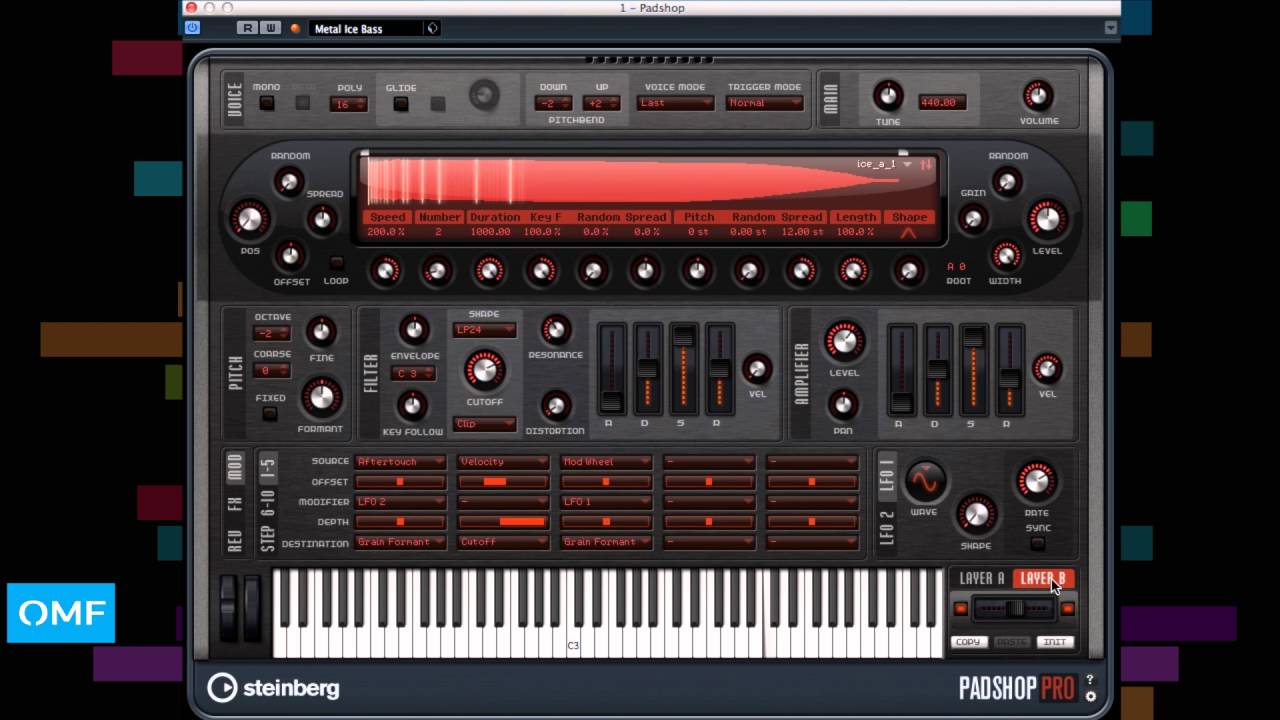Select the REV page tab
This screenshot has width=1280, height=720.
[x=235, y=539]
